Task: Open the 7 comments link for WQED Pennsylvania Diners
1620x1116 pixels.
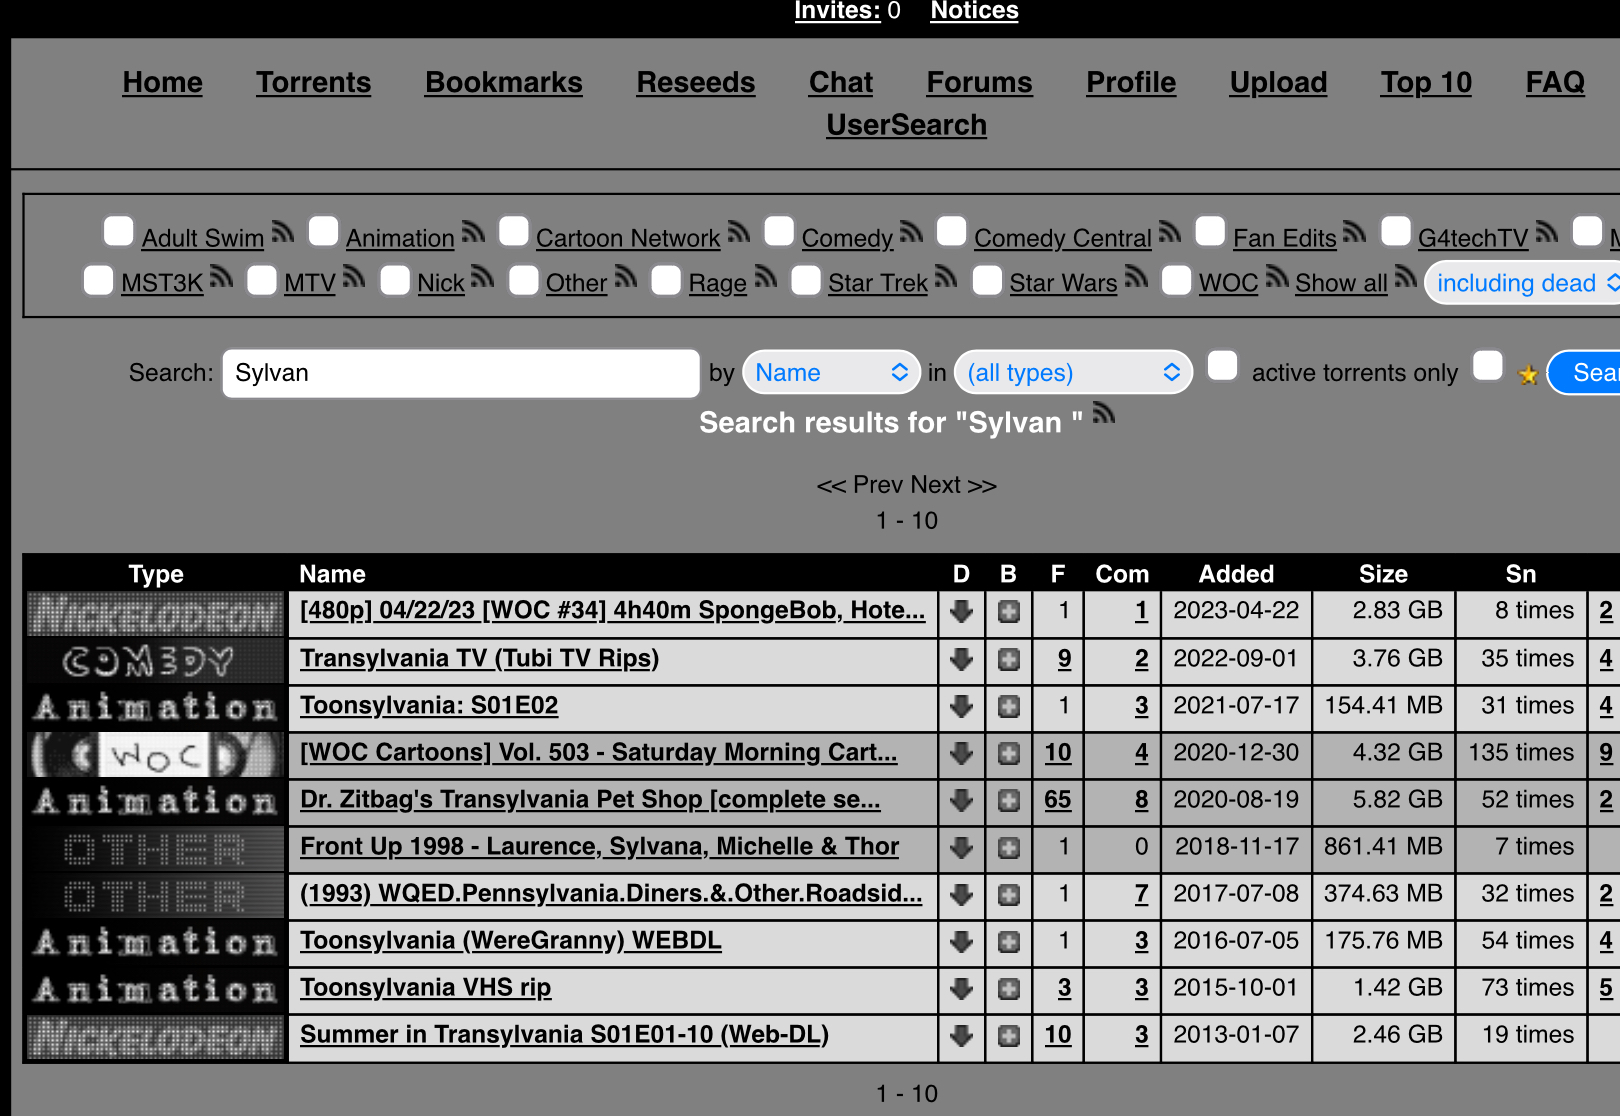Action: [x=1141, y=894]
